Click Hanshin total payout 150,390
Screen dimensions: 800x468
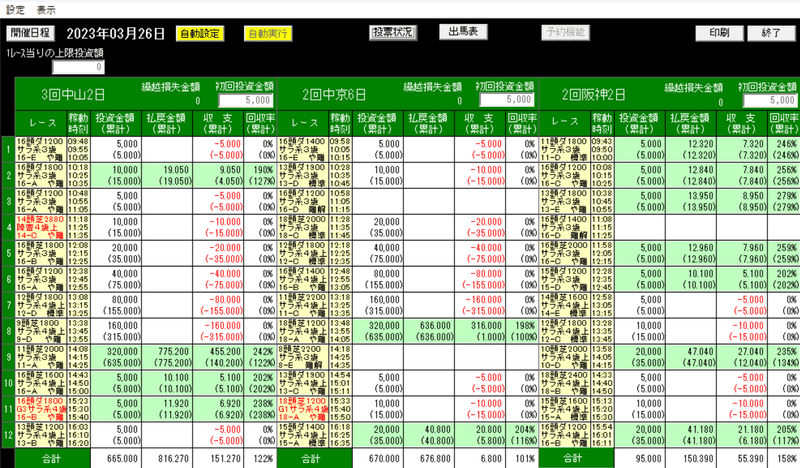(x=691, y=459)
